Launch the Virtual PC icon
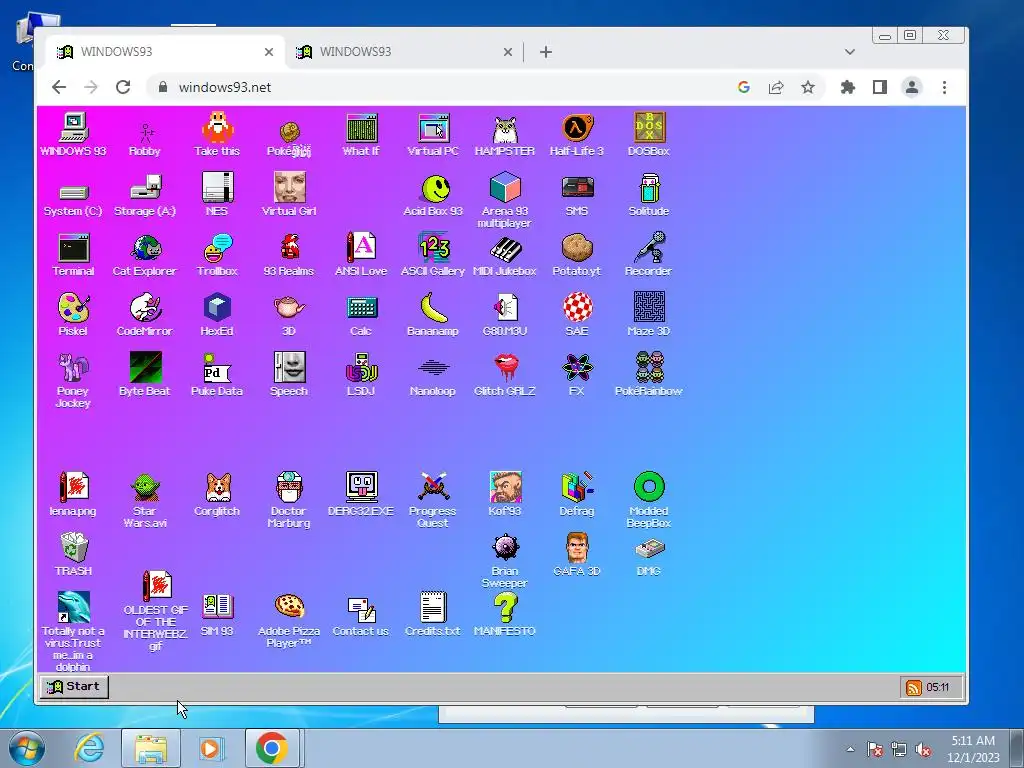The width and height of the screenshot is (1024, 768). (433, 128)
